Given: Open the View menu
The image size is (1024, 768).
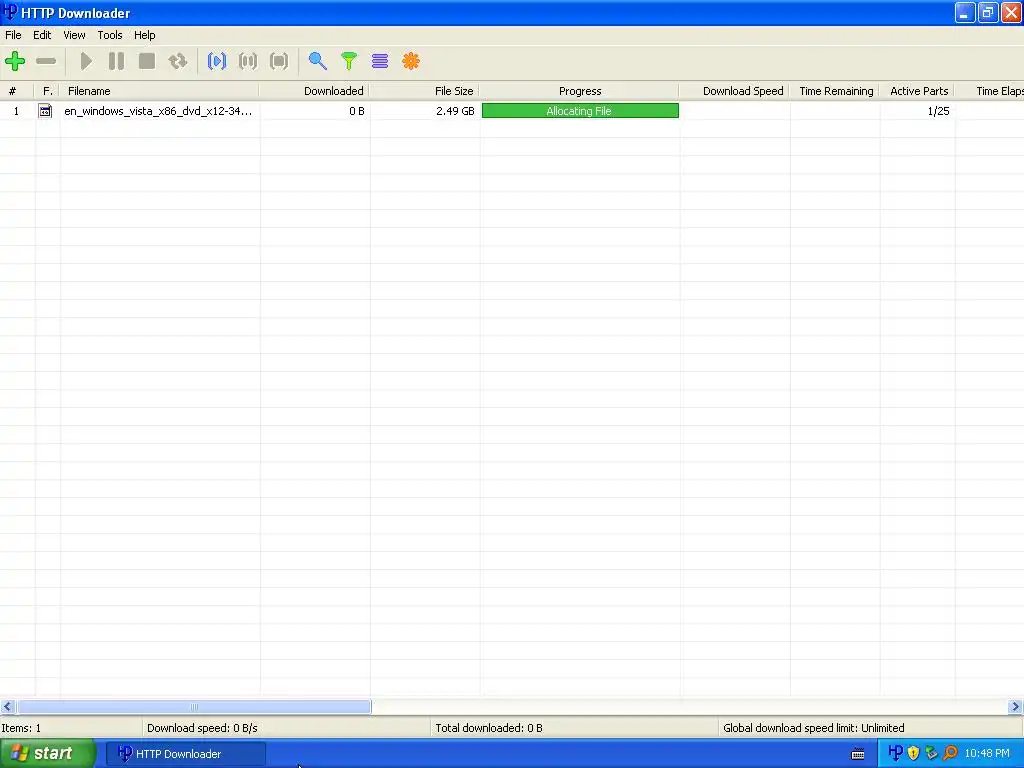Looking at the screenshot, I should point(74,35).
